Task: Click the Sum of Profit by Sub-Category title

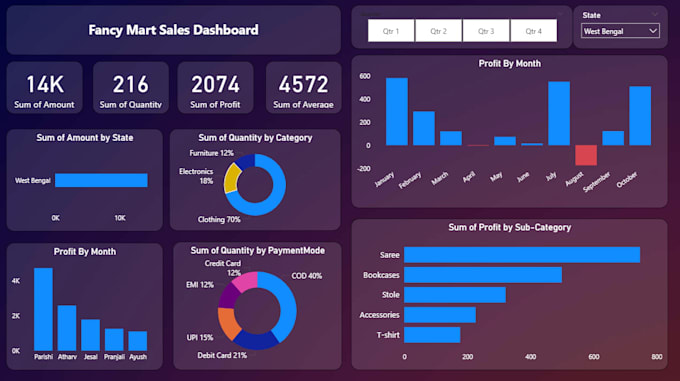Action: [x=510, y=228]
